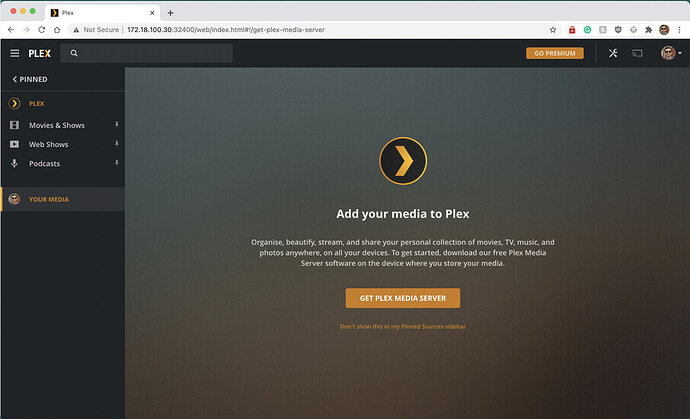Open the account avatar dropdown in Plex header
This screenshot has width=690, height=419.
(671, 53)
